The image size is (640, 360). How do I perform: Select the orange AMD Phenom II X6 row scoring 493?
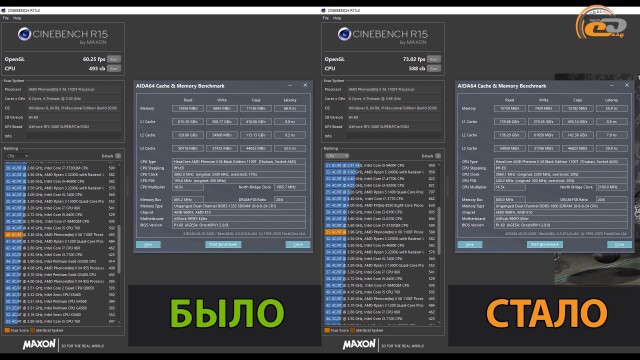pyautogui.click(x=60, y=235)
